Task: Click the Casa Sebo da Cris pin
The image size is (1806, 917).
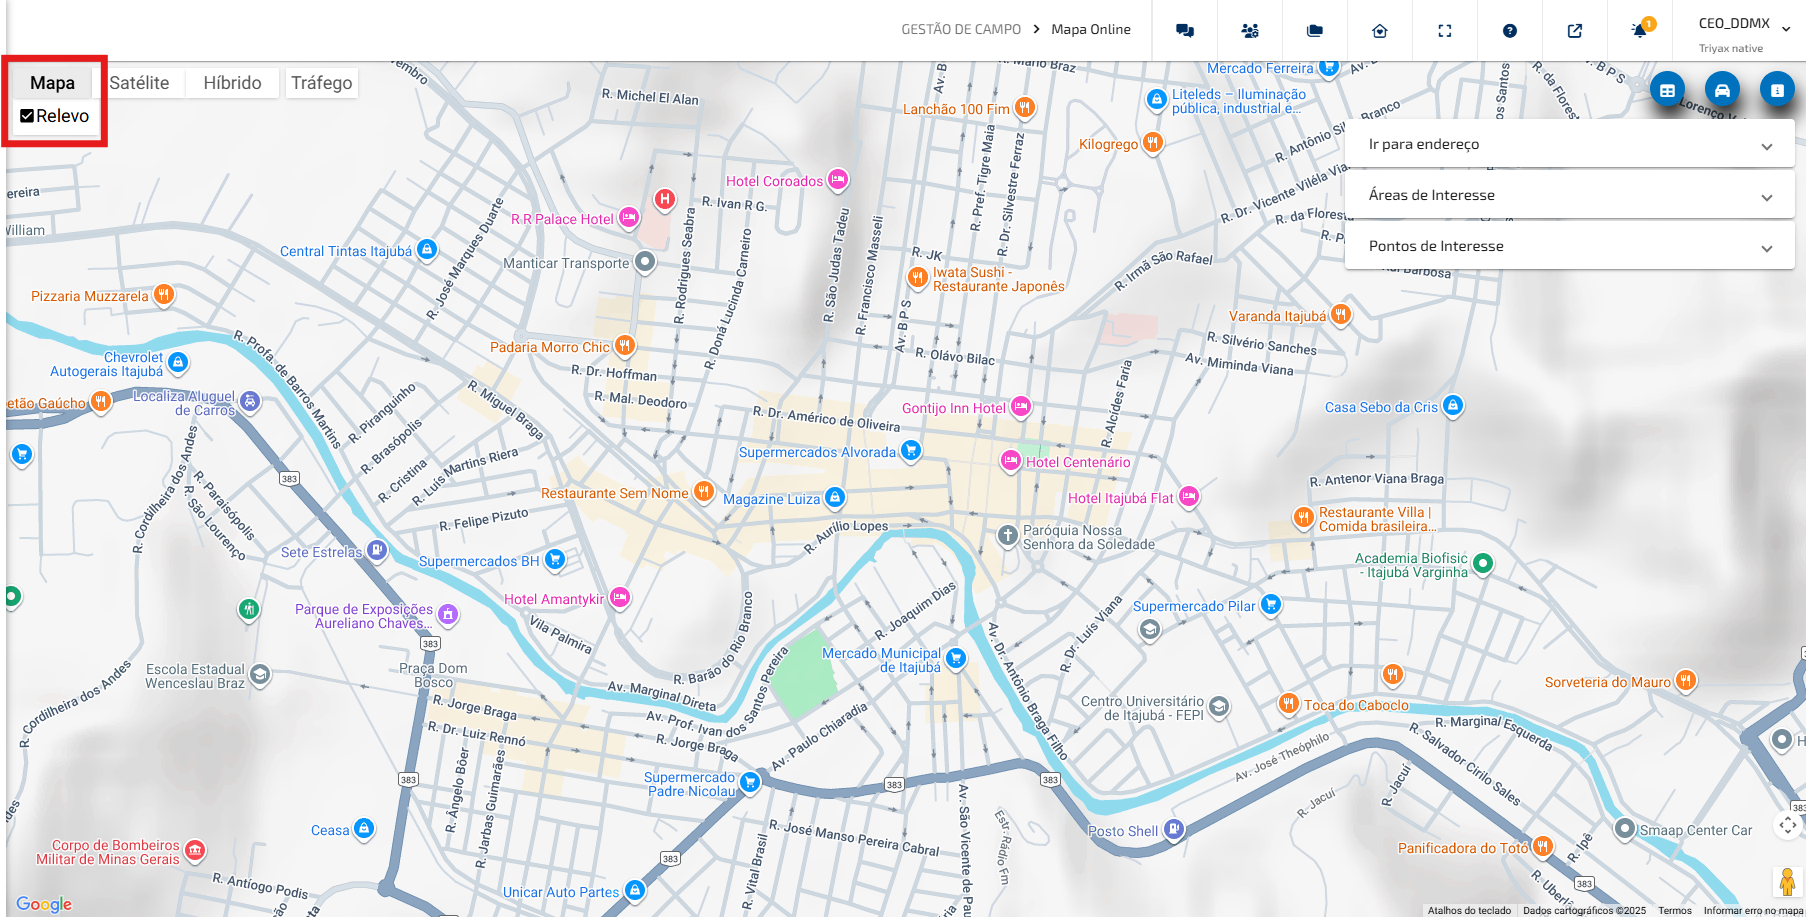Action: [1453, 405]
